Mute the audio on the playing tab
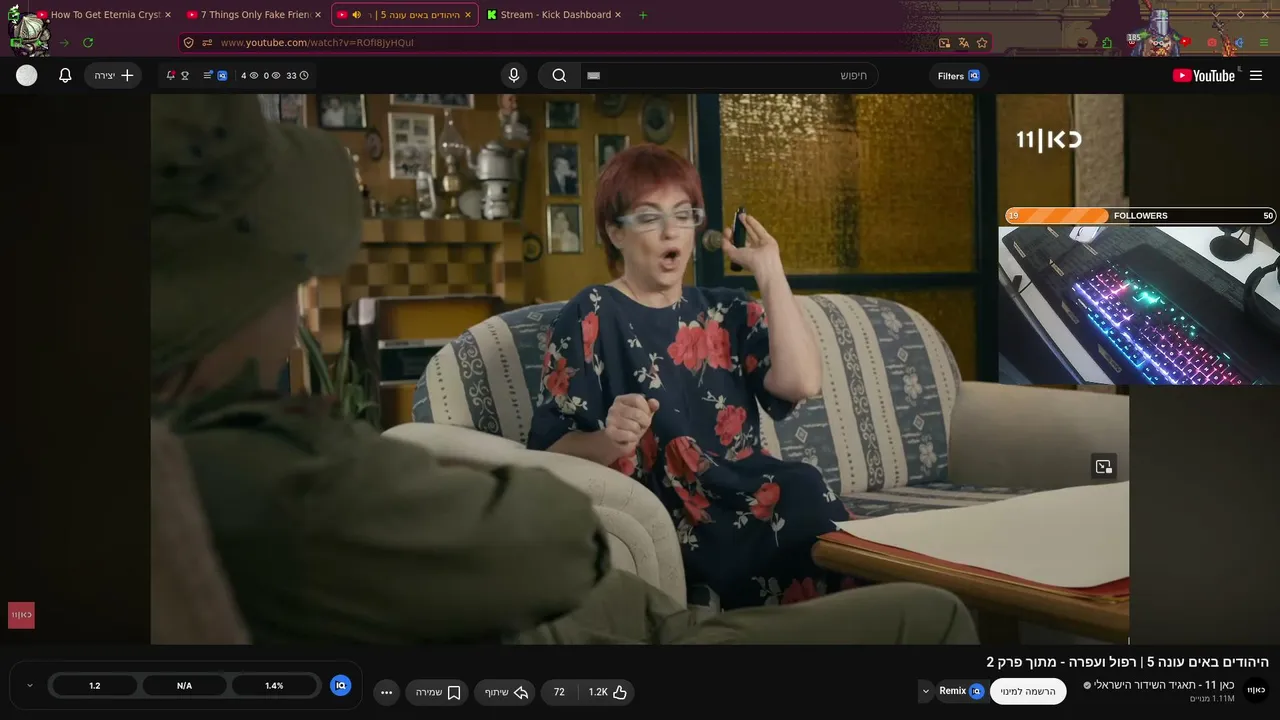 (357, 15)
